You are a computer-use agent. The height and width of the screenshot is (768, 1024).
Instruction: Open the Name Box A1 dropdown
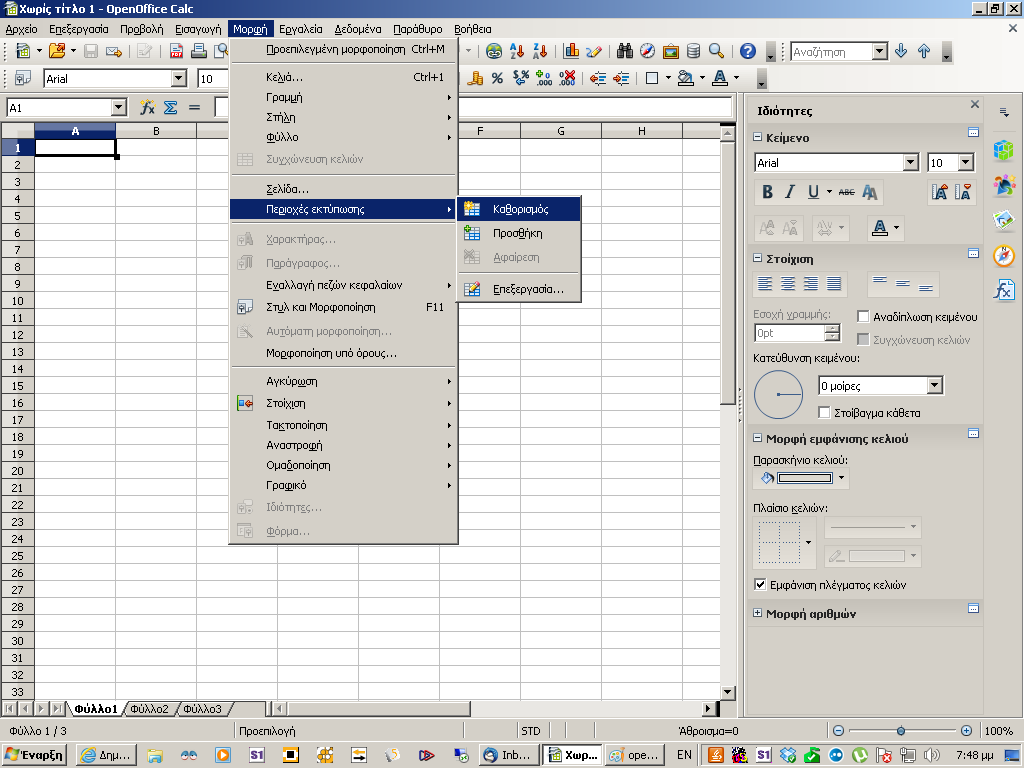coord(118,108)
